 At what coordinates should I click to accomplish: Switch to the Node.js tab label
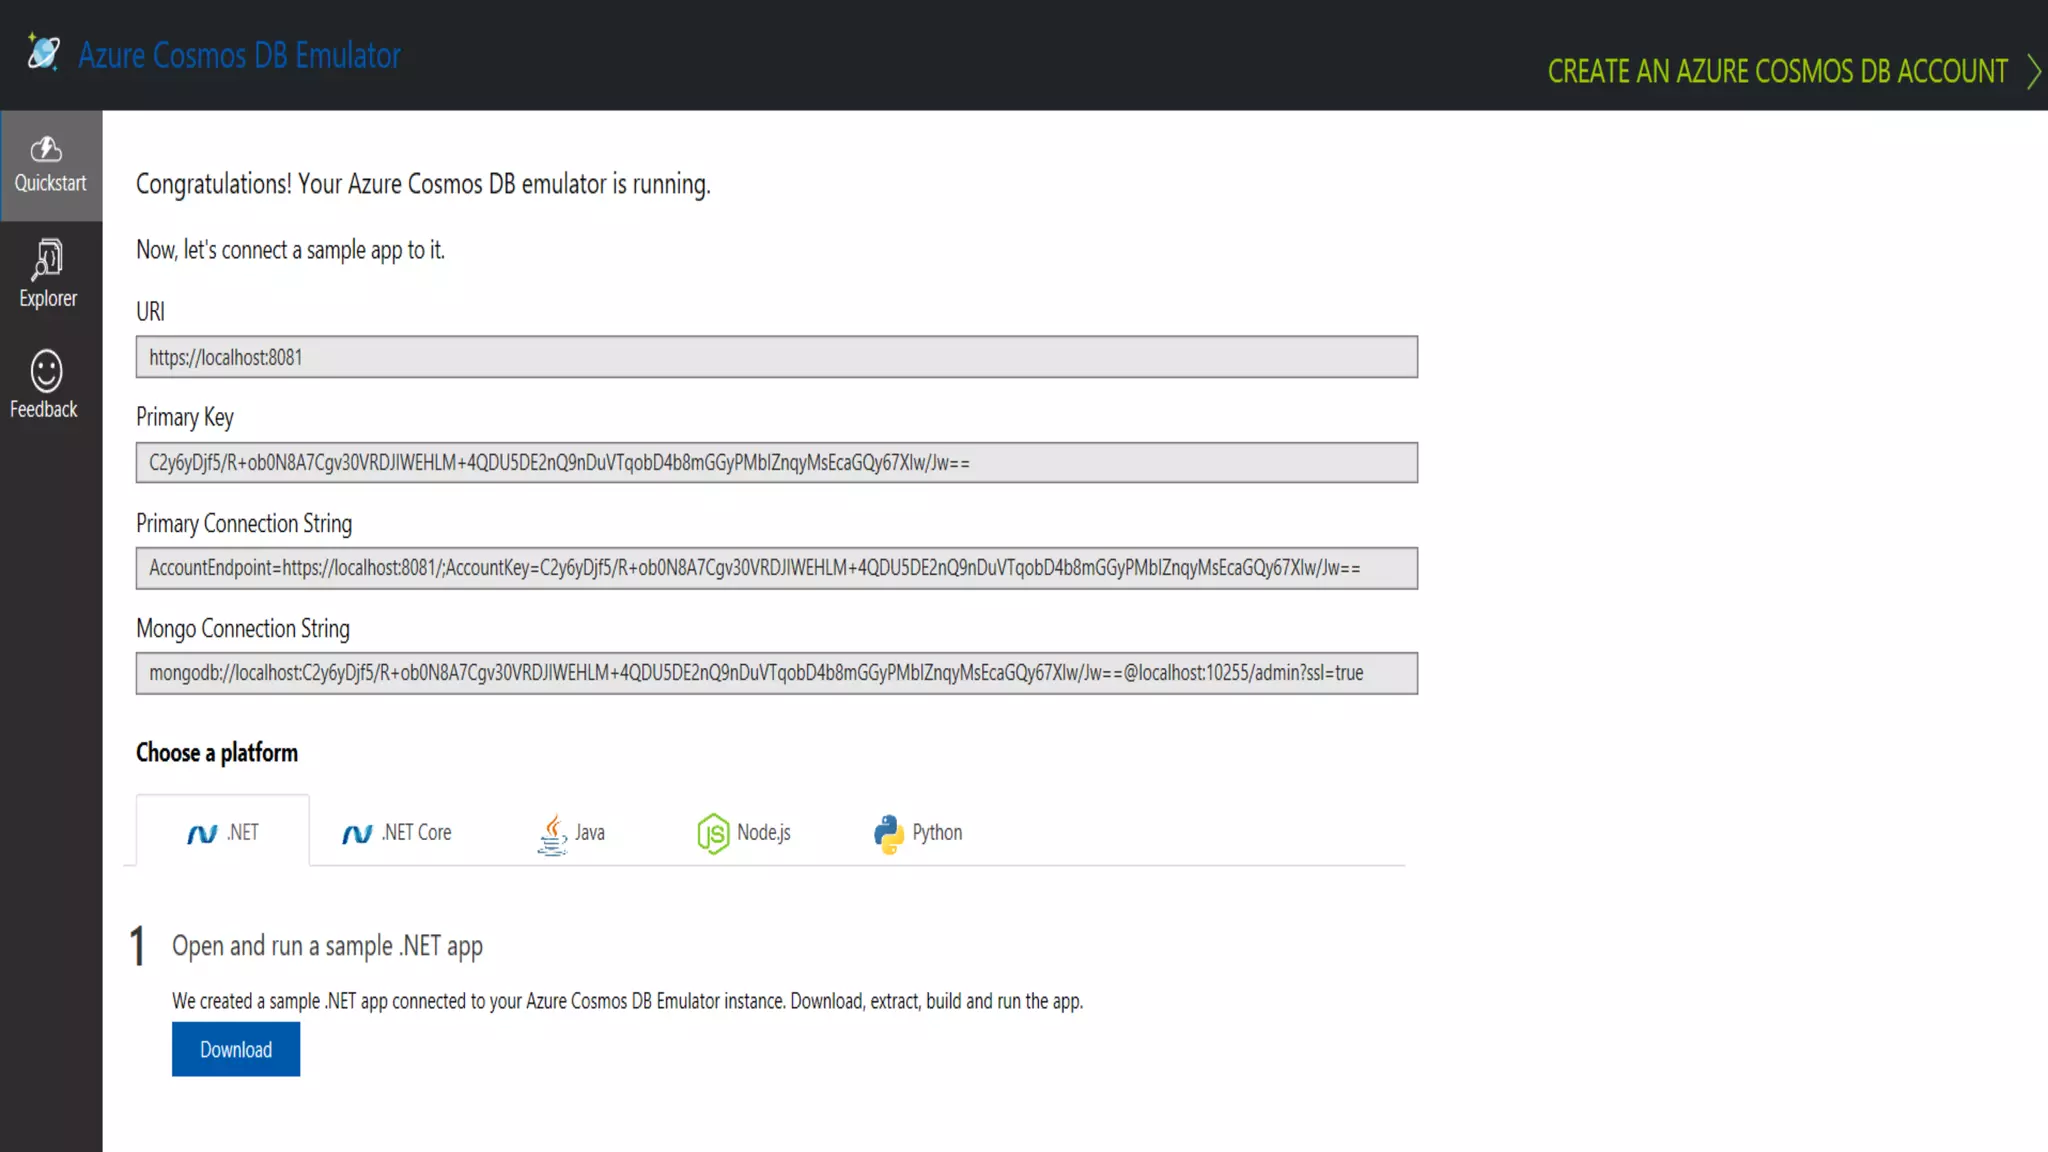point(764,832)
